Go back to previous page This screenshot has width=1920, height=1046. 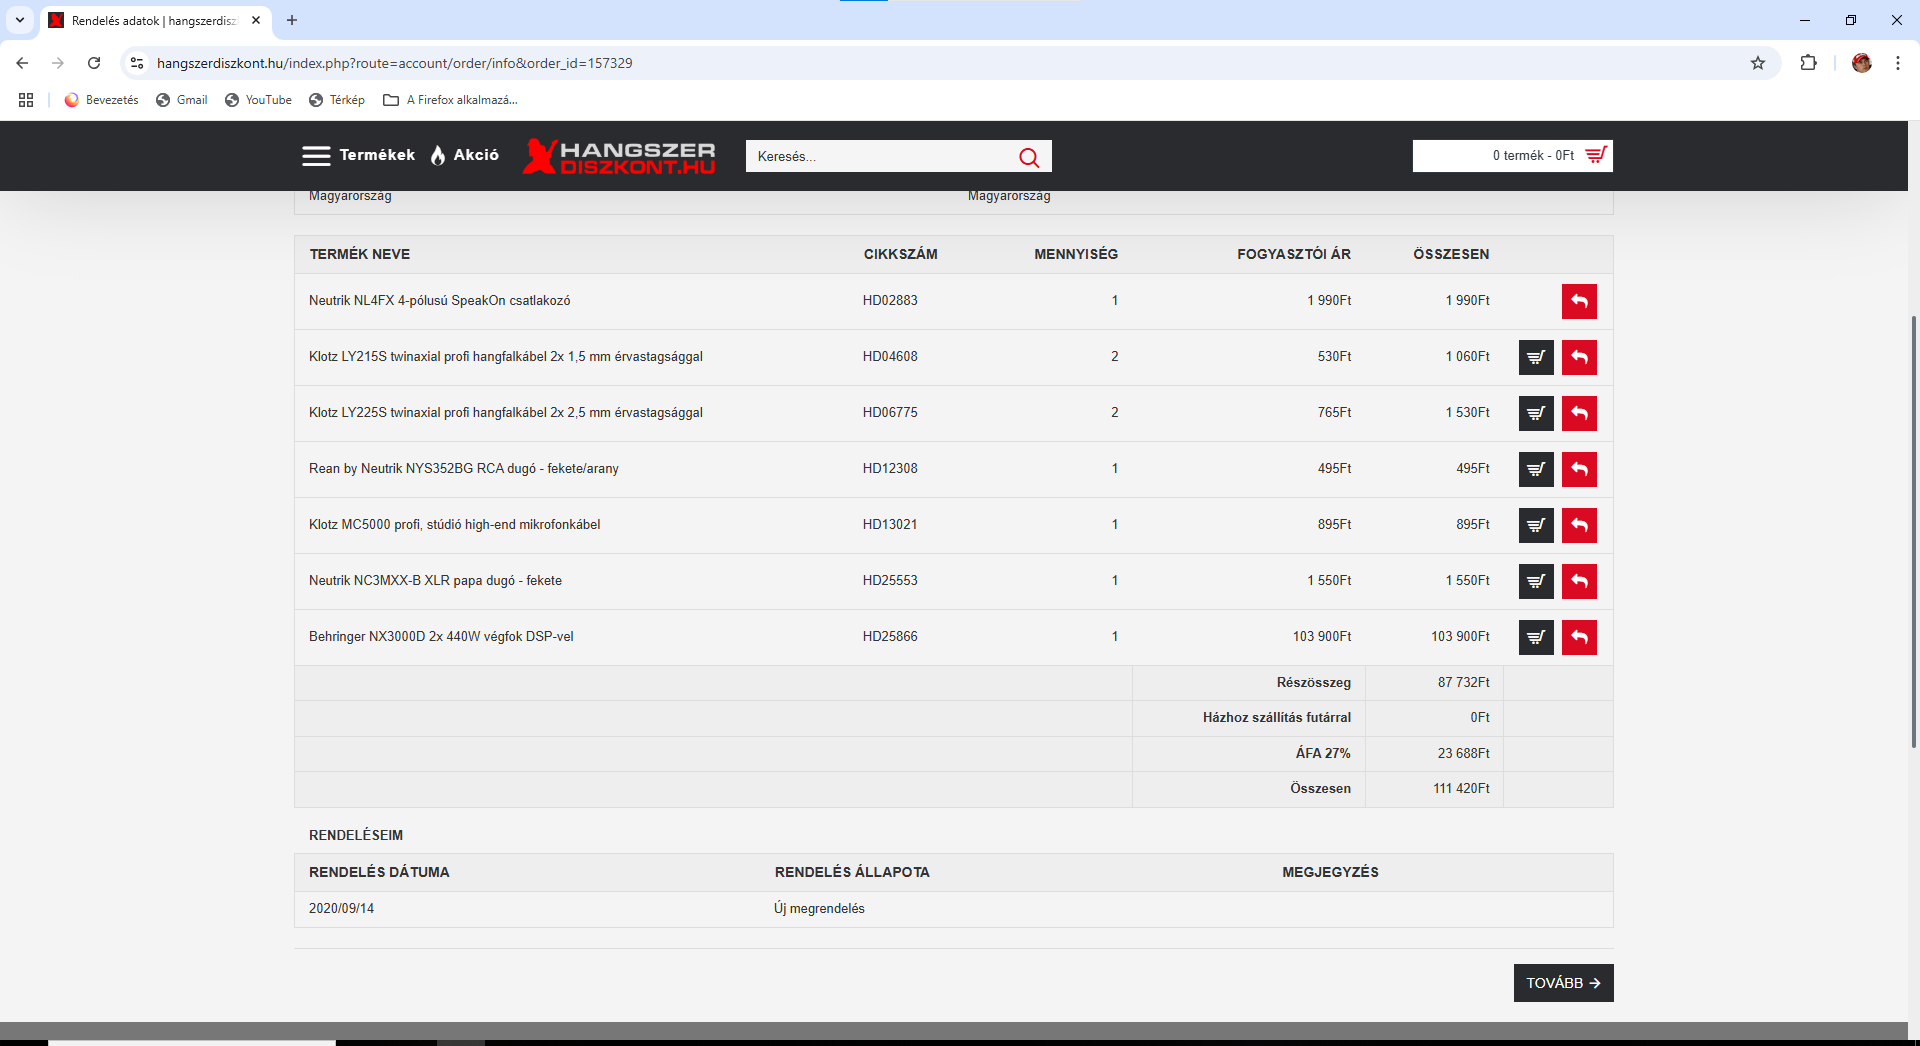click(x=22, y=63)
